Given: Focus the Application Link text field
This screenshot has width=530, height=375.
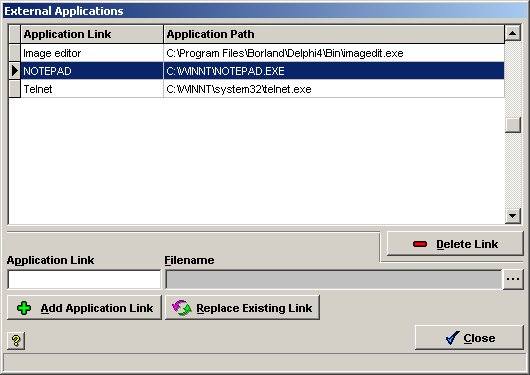Looking at the screenshot, I should click(x=84, y=279).
